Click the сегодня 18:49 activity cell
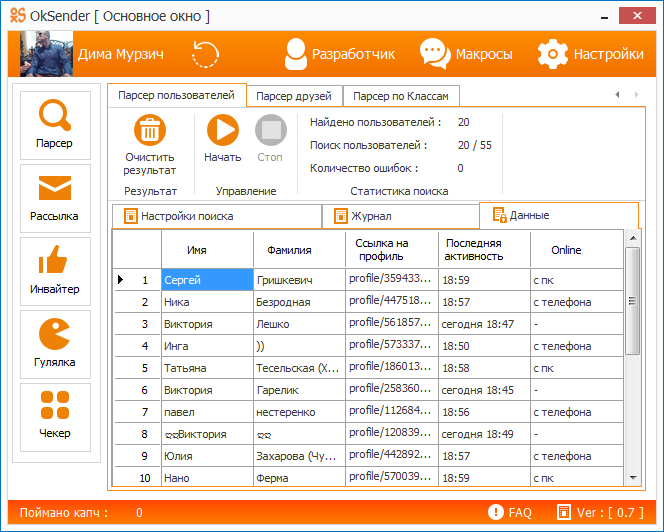The image size is (664, 532). 484,434
